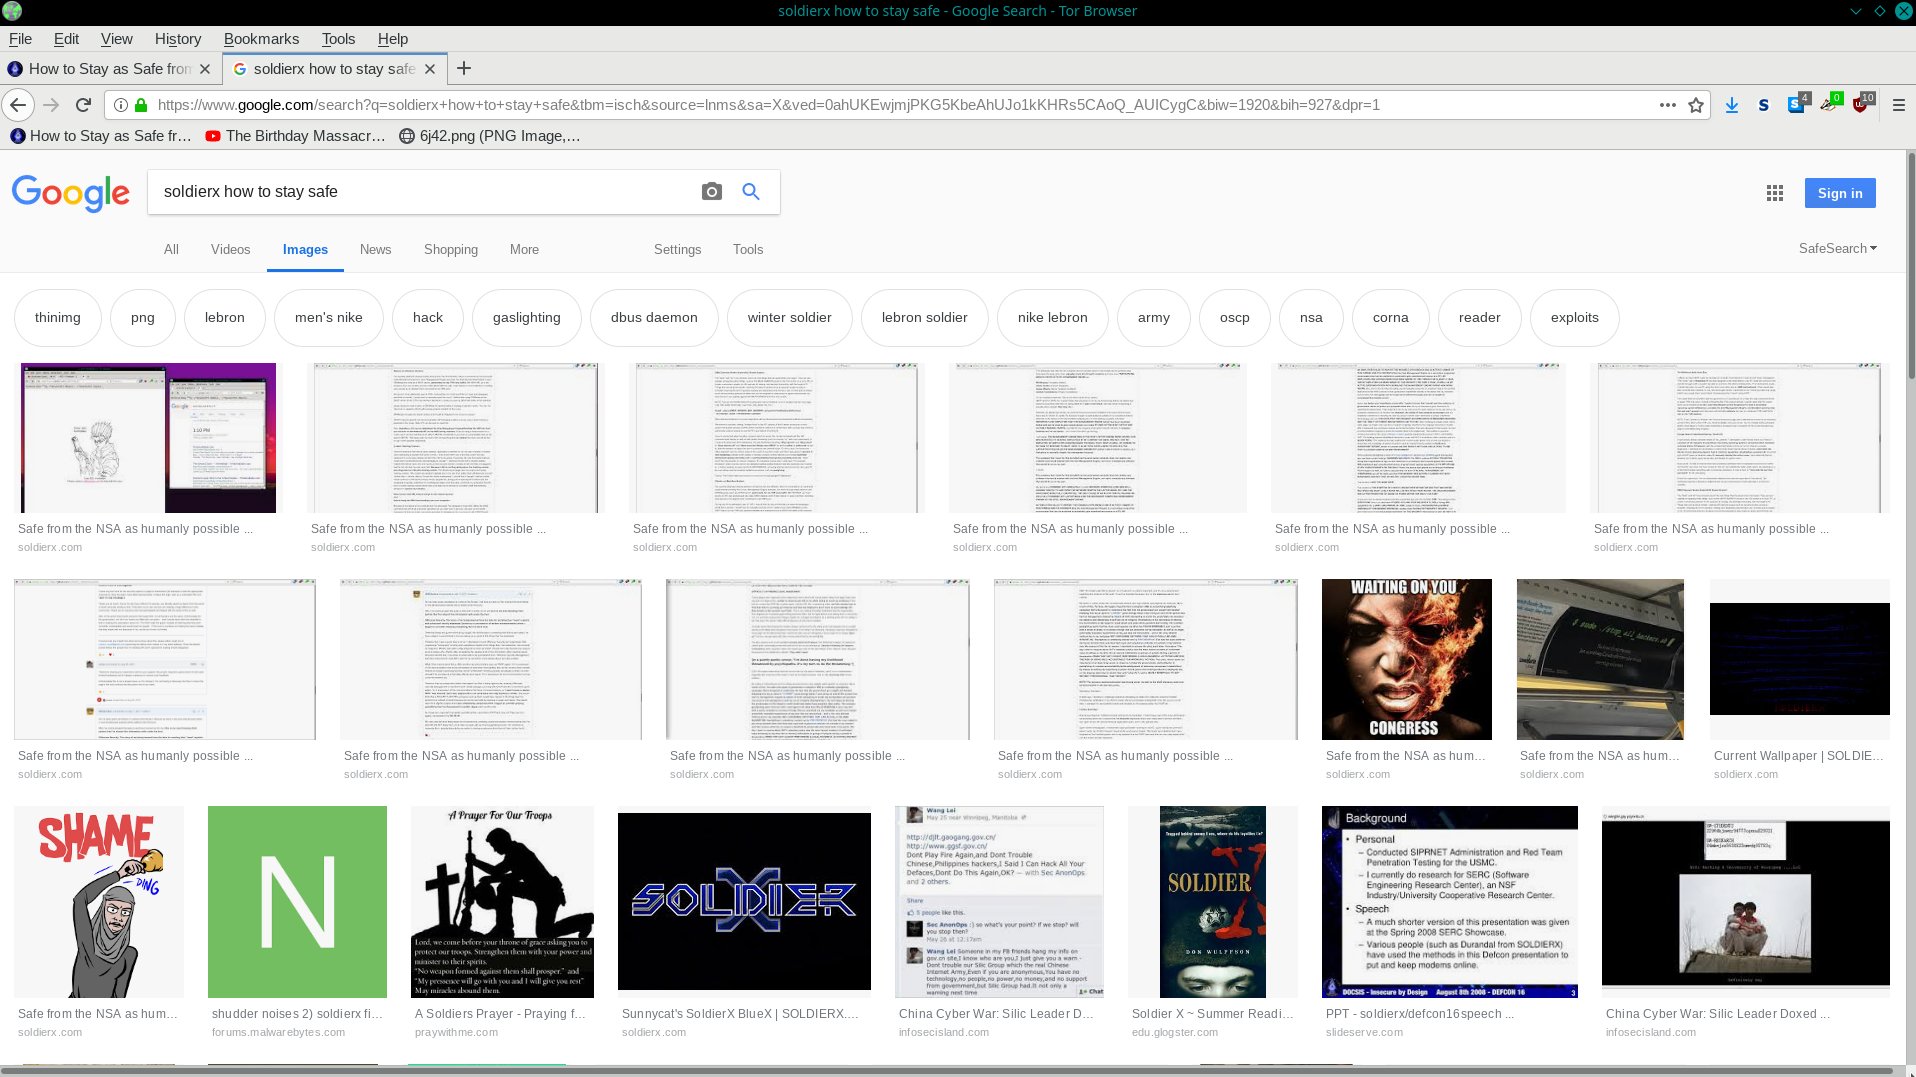Click the Sign in button
The image size is (1916, 1077).
coord(1840,193)
